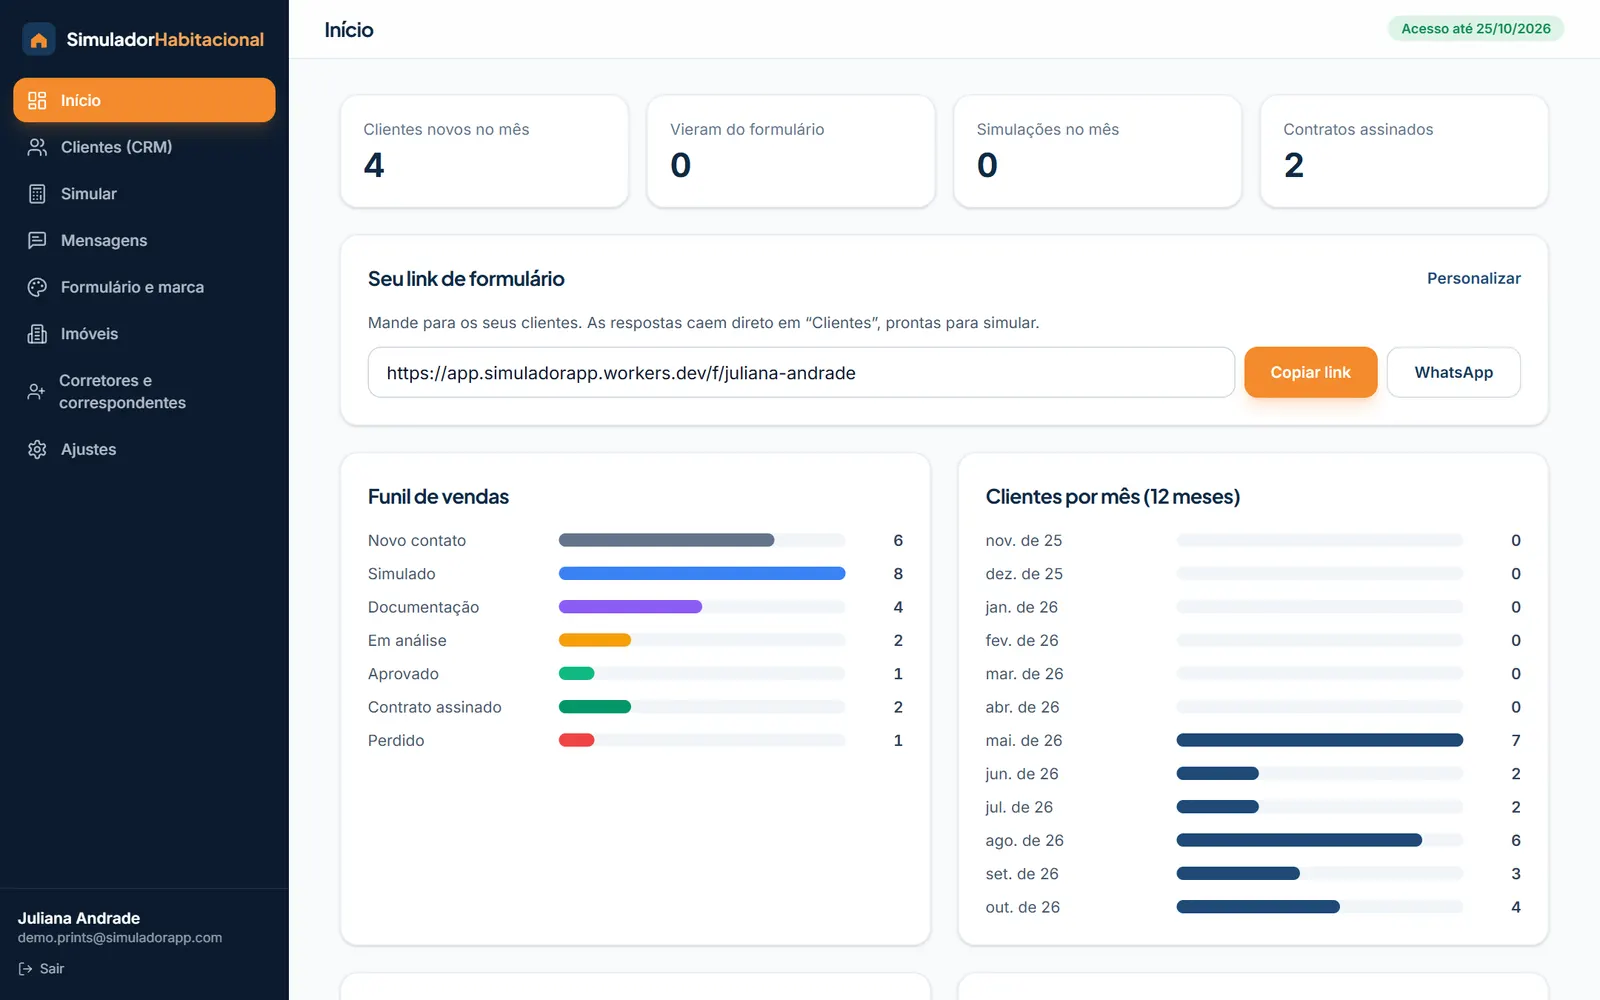Copy the form link with Copiar link
The height and width of the screenshot is (1000, 1600).
(1310, 372)
